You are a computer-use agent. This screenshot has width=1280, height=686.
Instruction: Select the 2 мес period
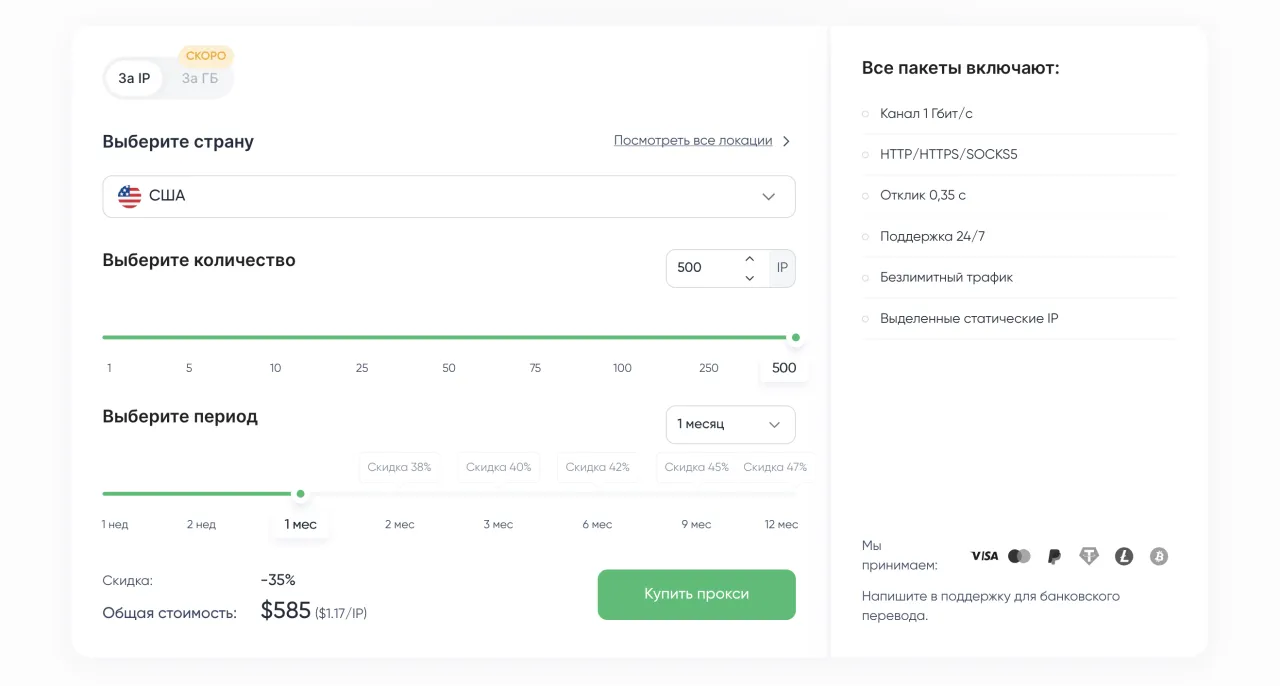click(x=400, y=524)
